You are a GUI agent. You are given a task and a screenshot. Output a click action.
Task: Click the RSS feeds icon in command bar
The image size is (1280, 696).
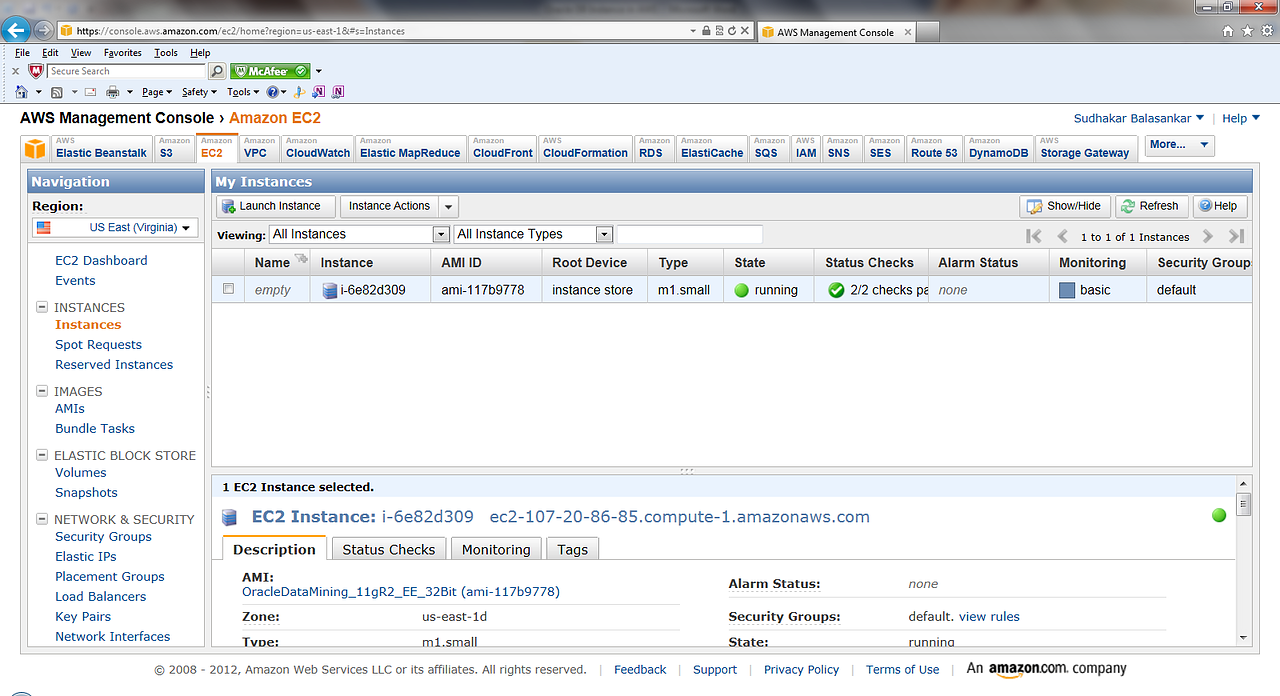57,92
